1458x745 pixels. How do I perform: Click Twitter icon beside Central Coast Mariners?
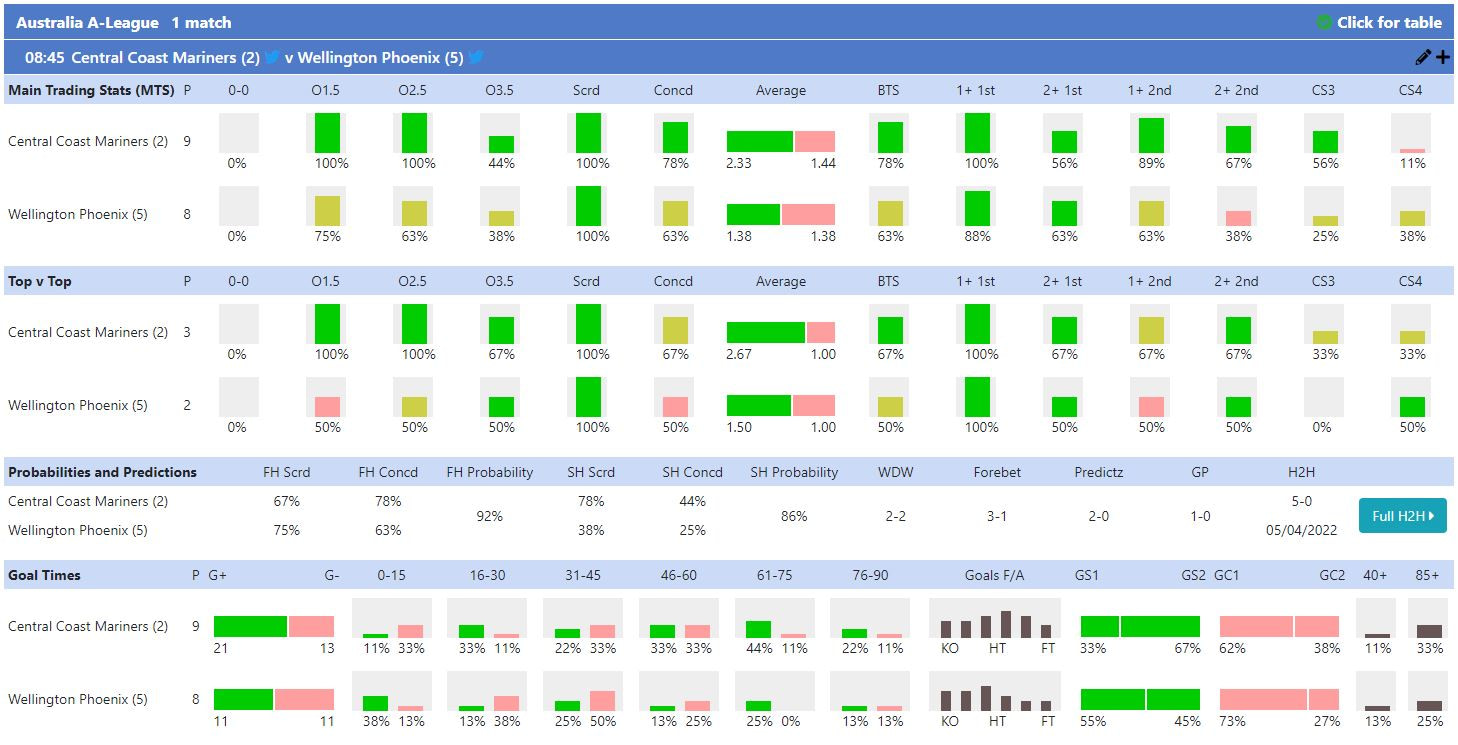(x=272, y=58)
